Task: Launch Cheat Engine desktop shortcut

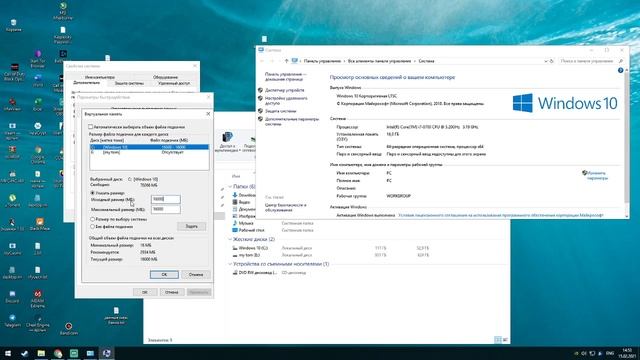Action: tap(38, 324)
